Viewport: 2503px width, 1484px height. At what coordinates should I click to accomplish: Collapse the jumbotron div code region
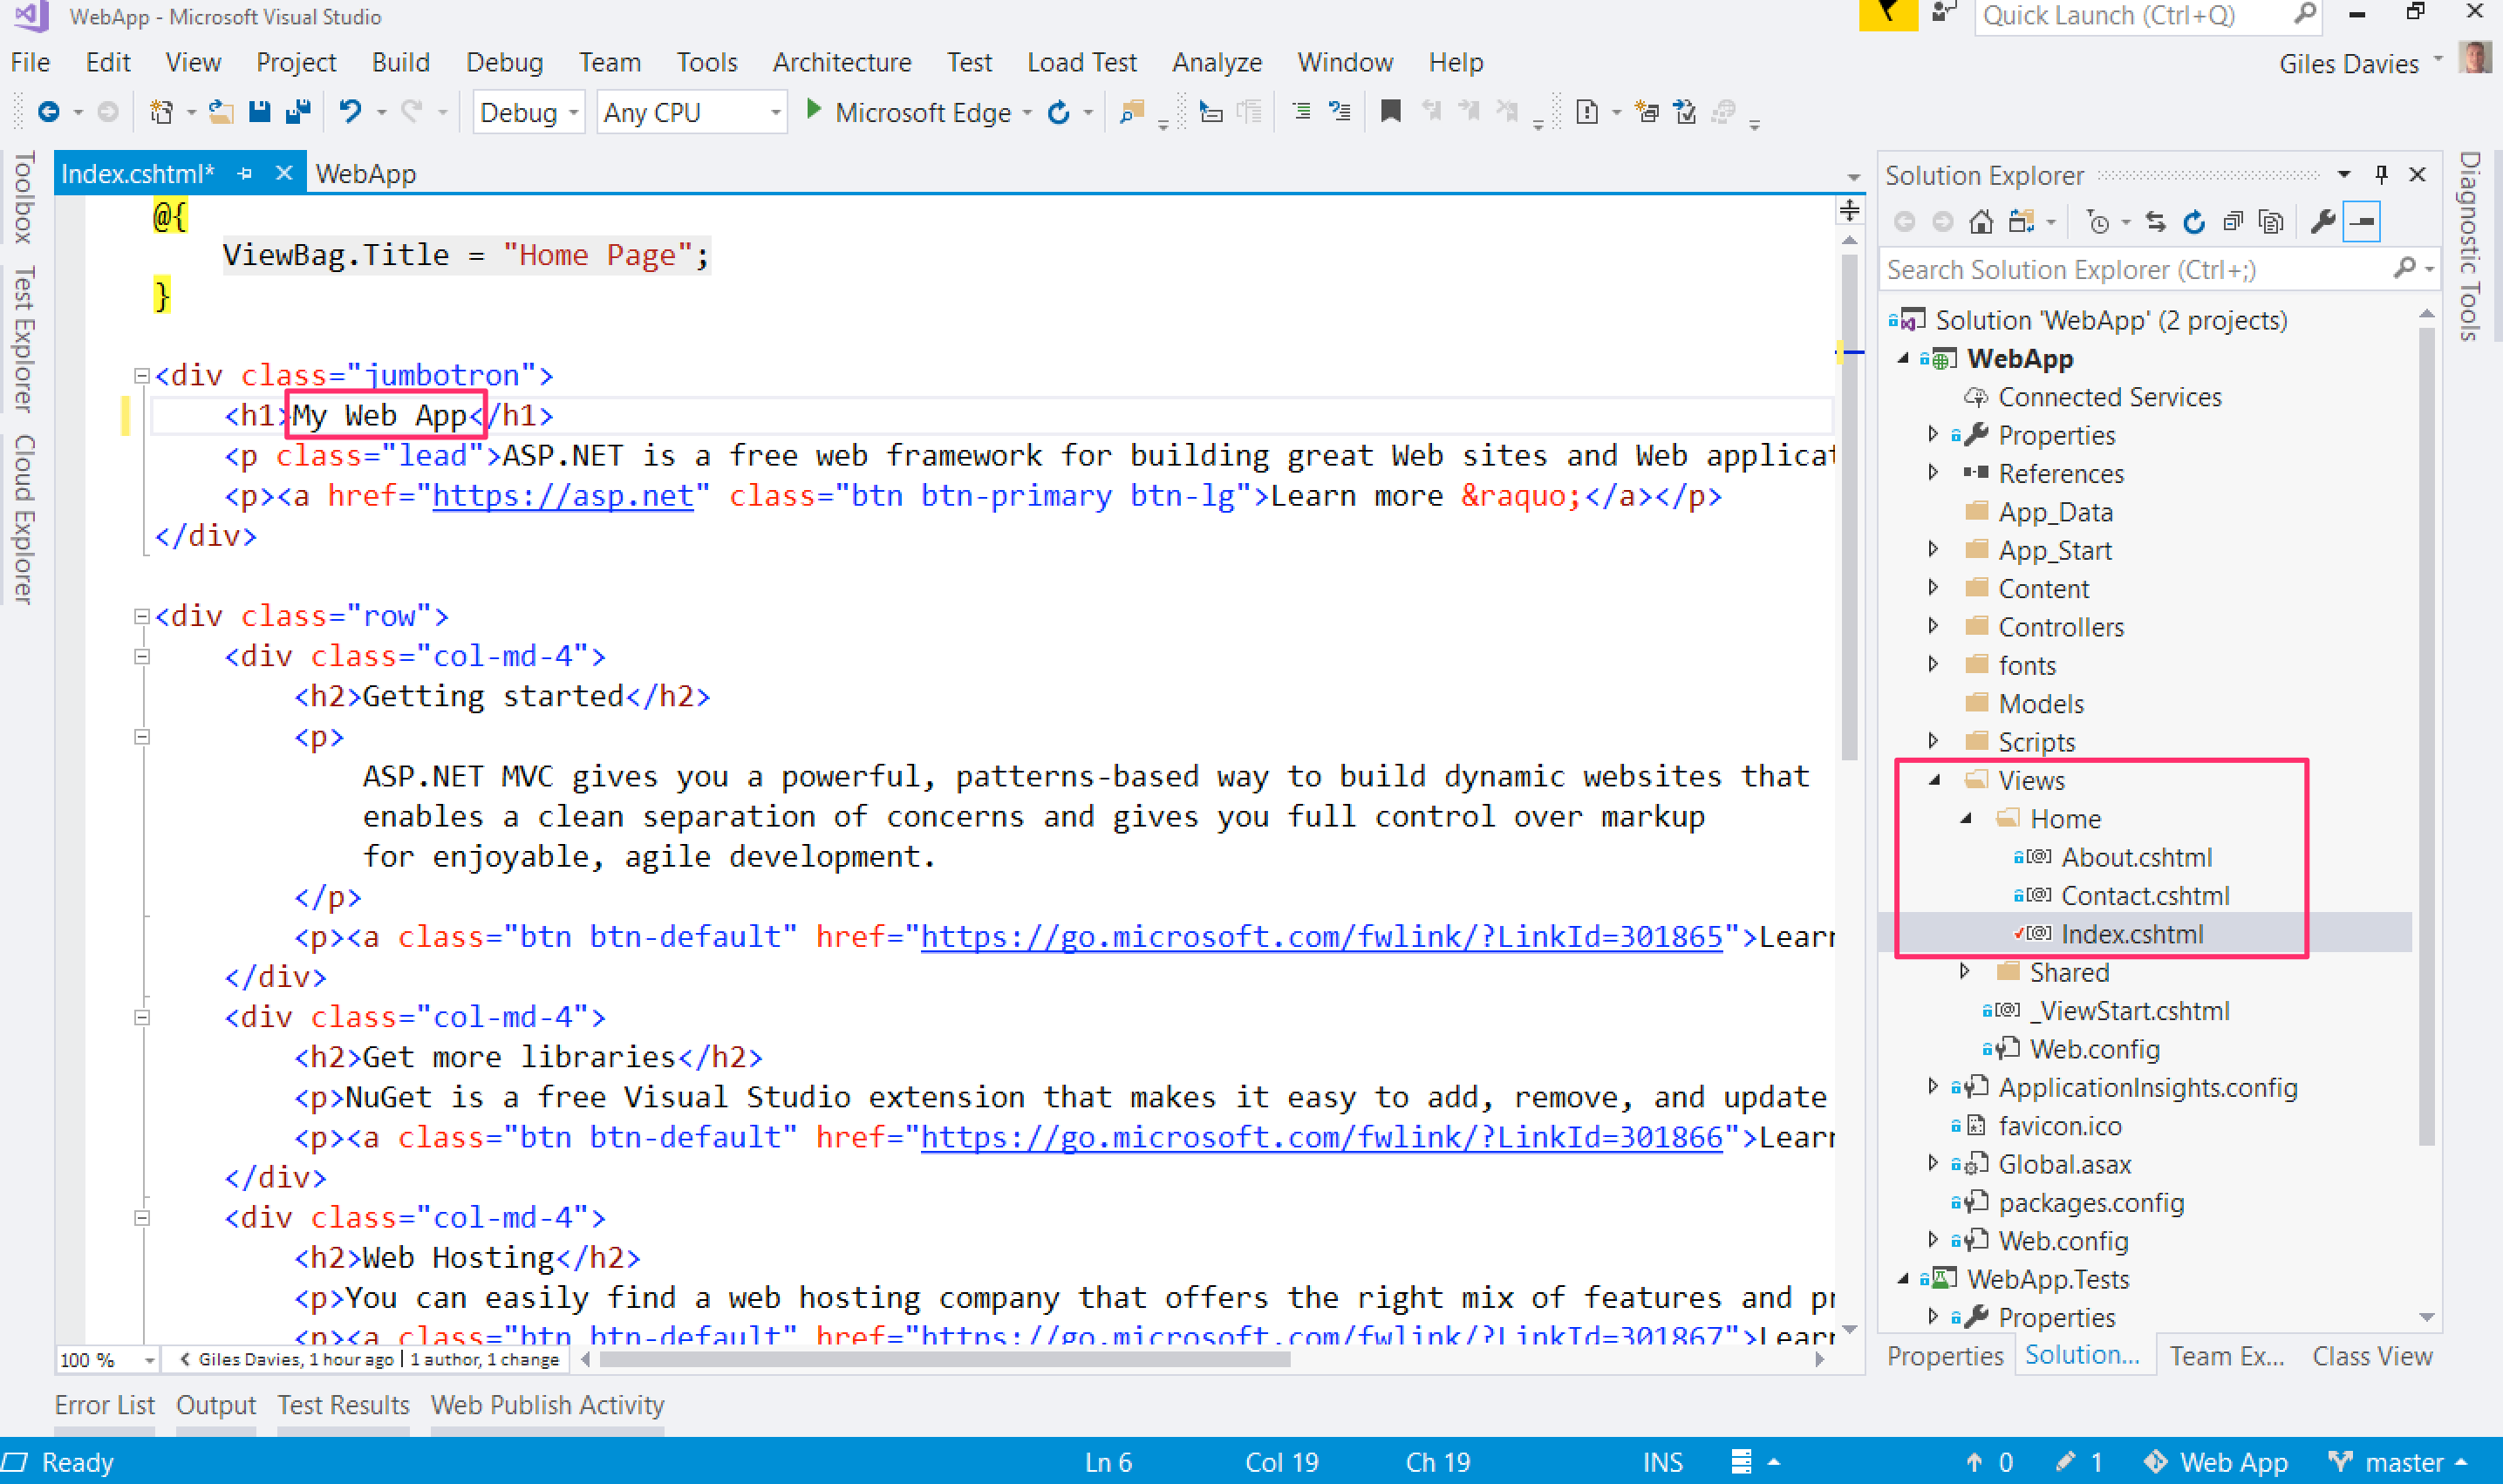point(141,376)
